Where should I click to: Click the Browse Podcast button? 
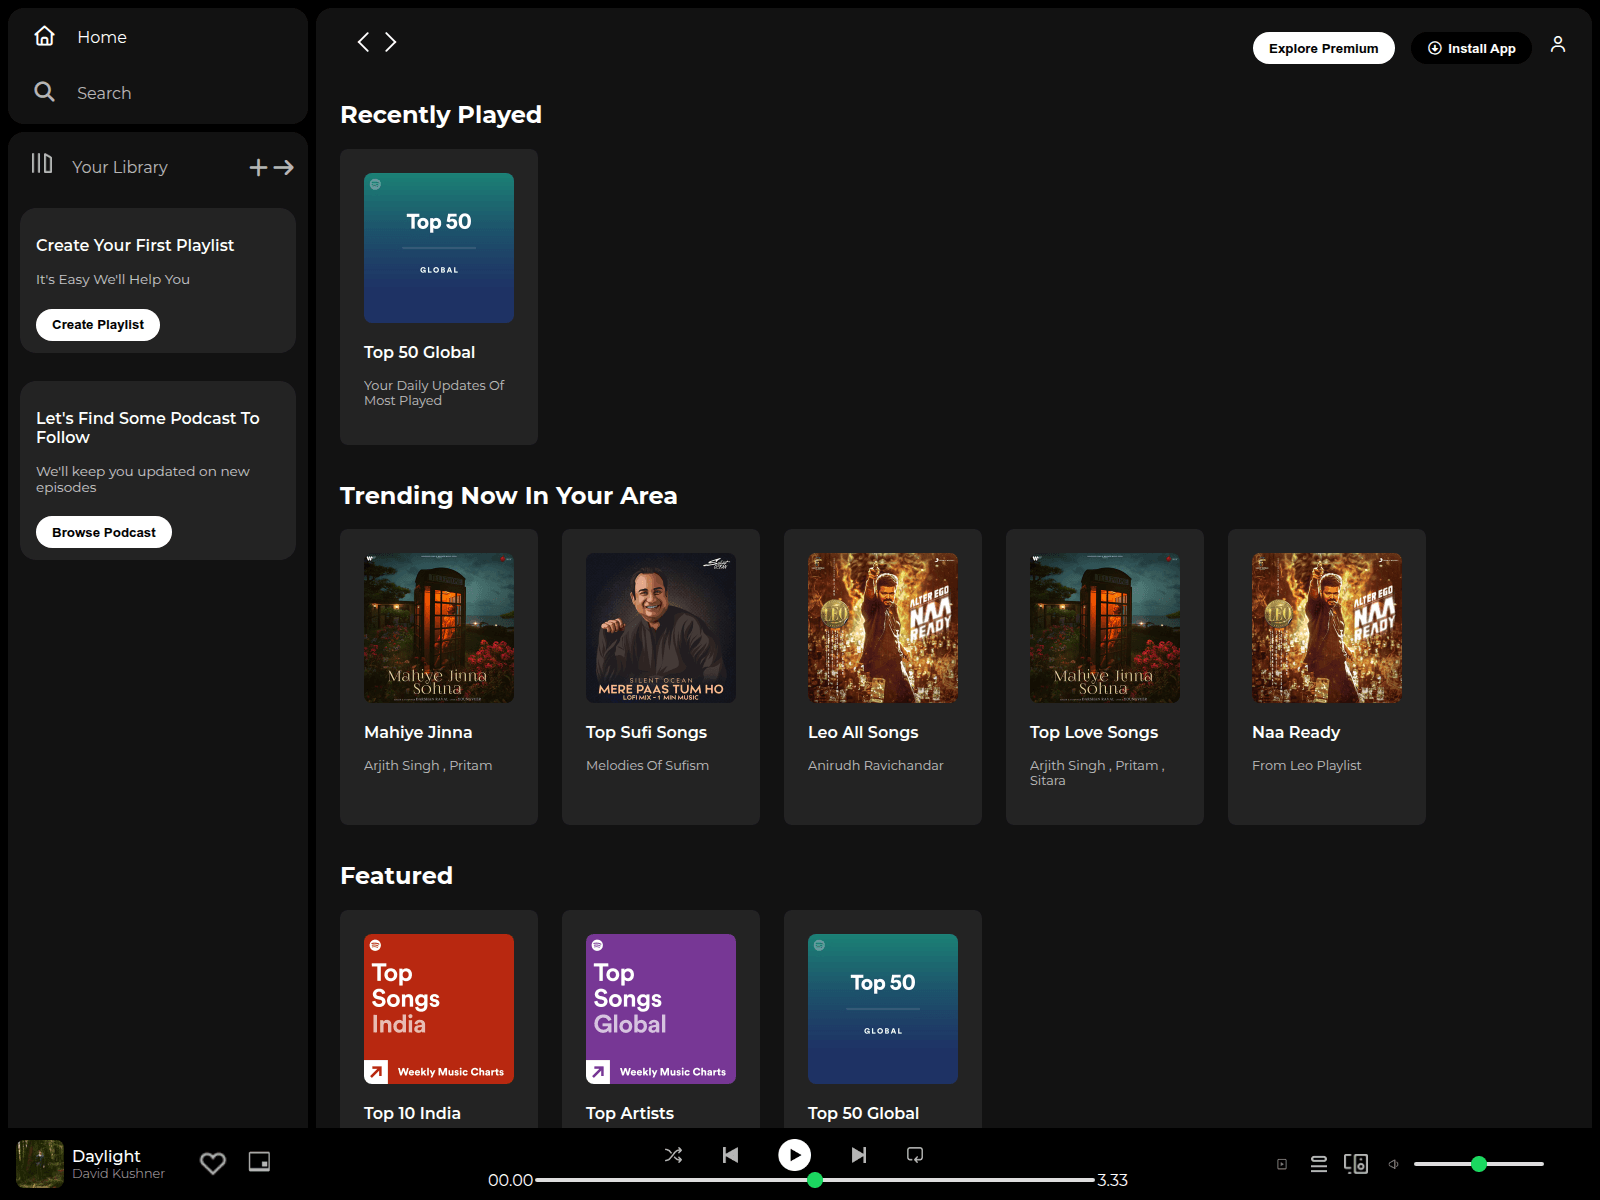coord(104,533)
